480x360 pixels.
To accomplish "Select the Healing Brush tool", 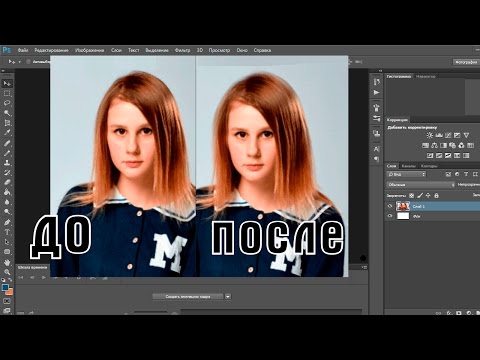I will [x=7, y=143].
